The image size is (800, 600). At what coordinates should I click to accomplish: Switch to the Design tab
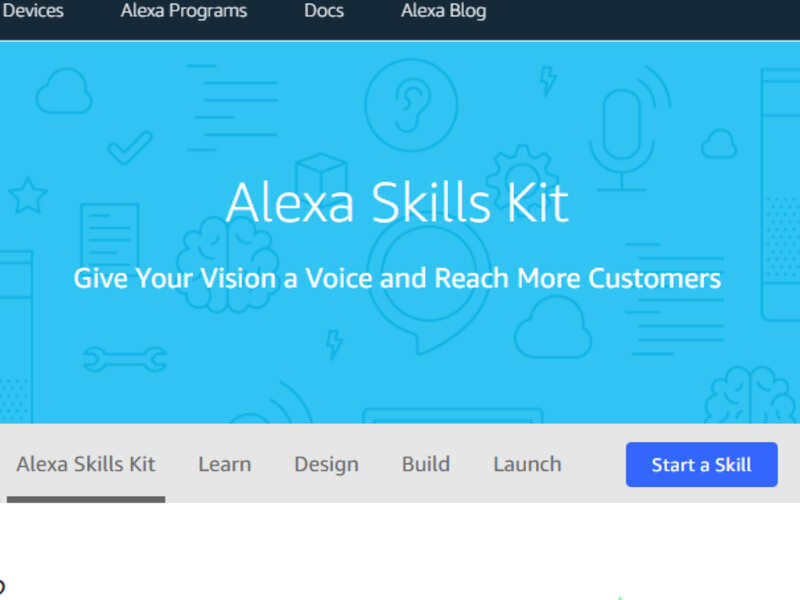(x=326, y=464)
